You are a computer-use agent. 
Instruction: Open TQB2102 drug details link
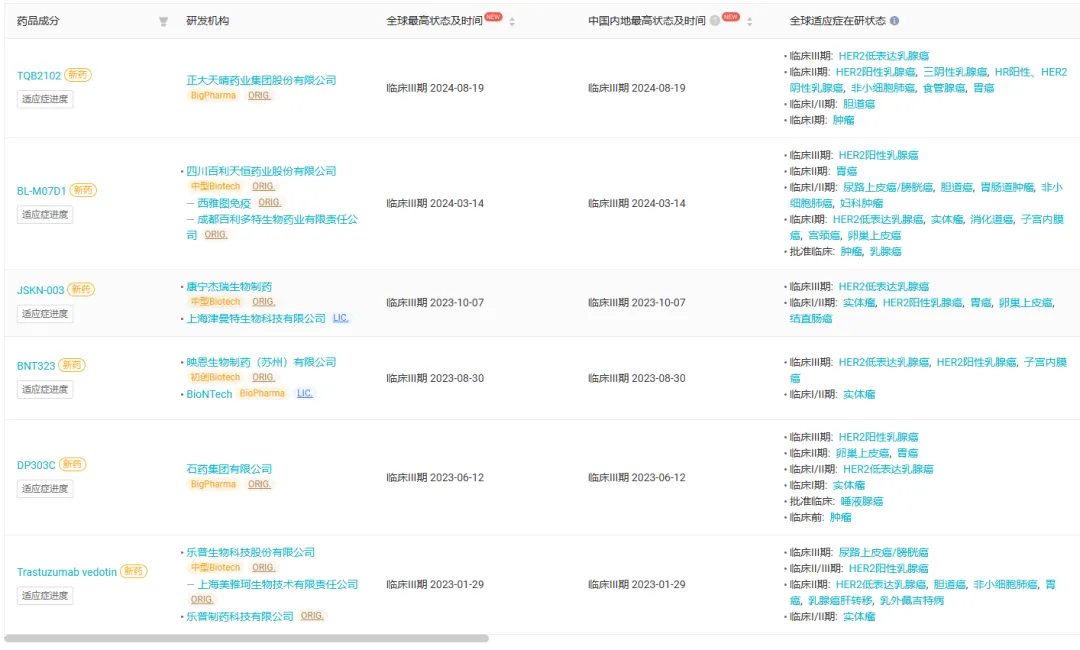pos(39,76)
